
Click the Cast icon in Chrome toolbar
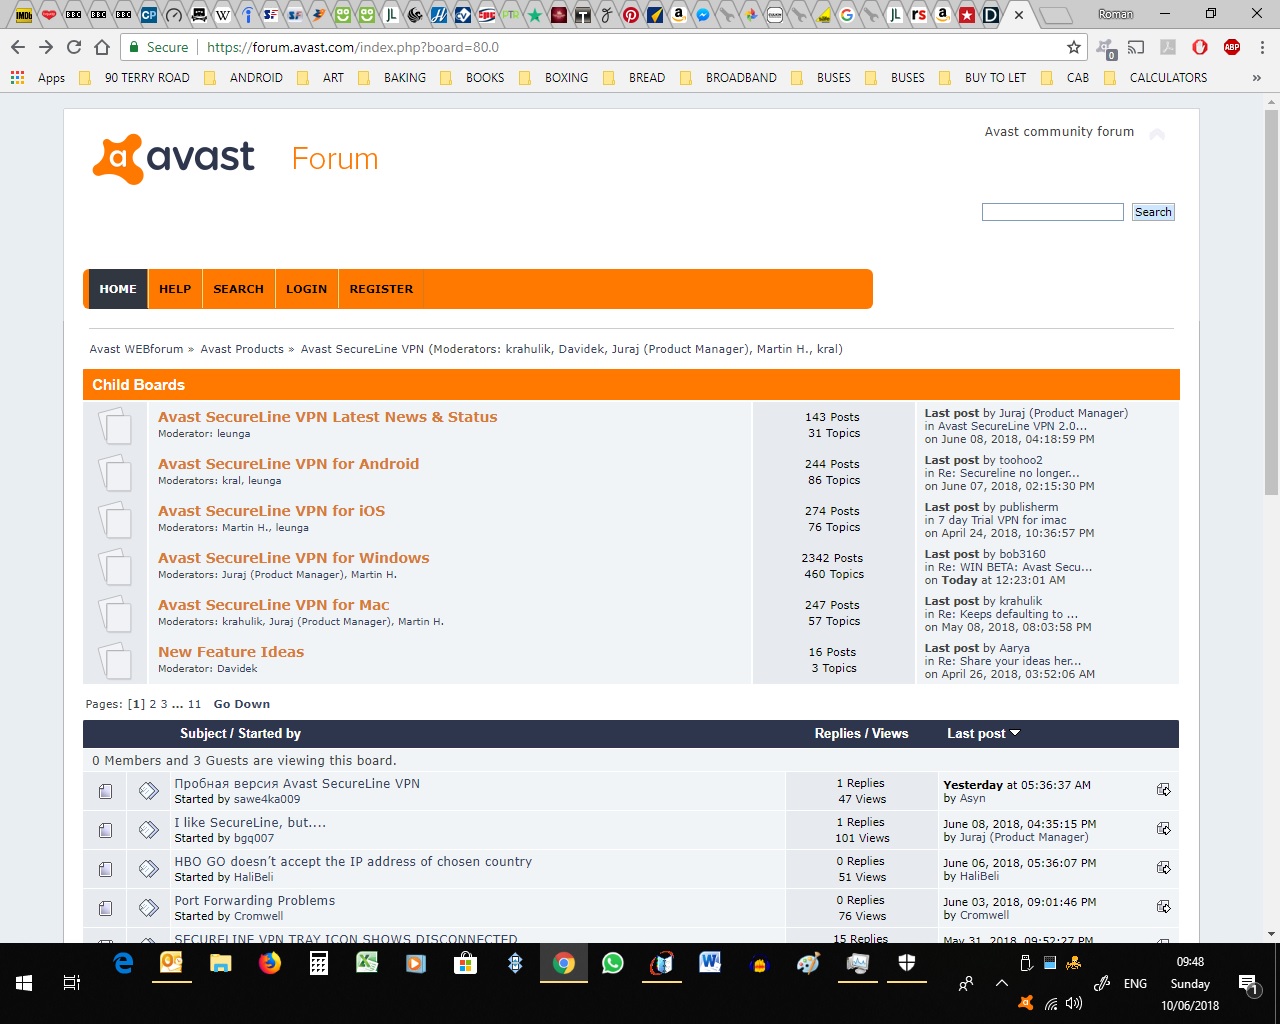pos(1136,47)
